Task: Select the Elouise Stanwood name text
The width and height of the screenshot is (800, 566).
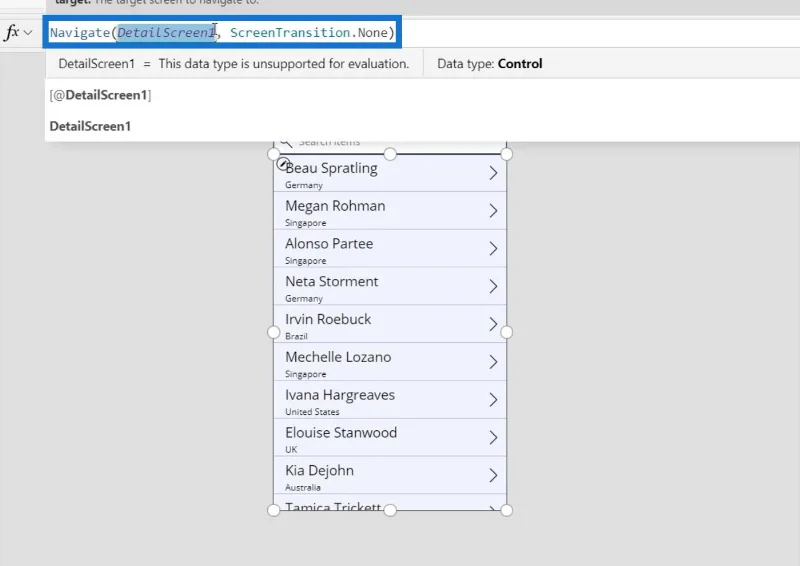Action: [x=341, y=432]
